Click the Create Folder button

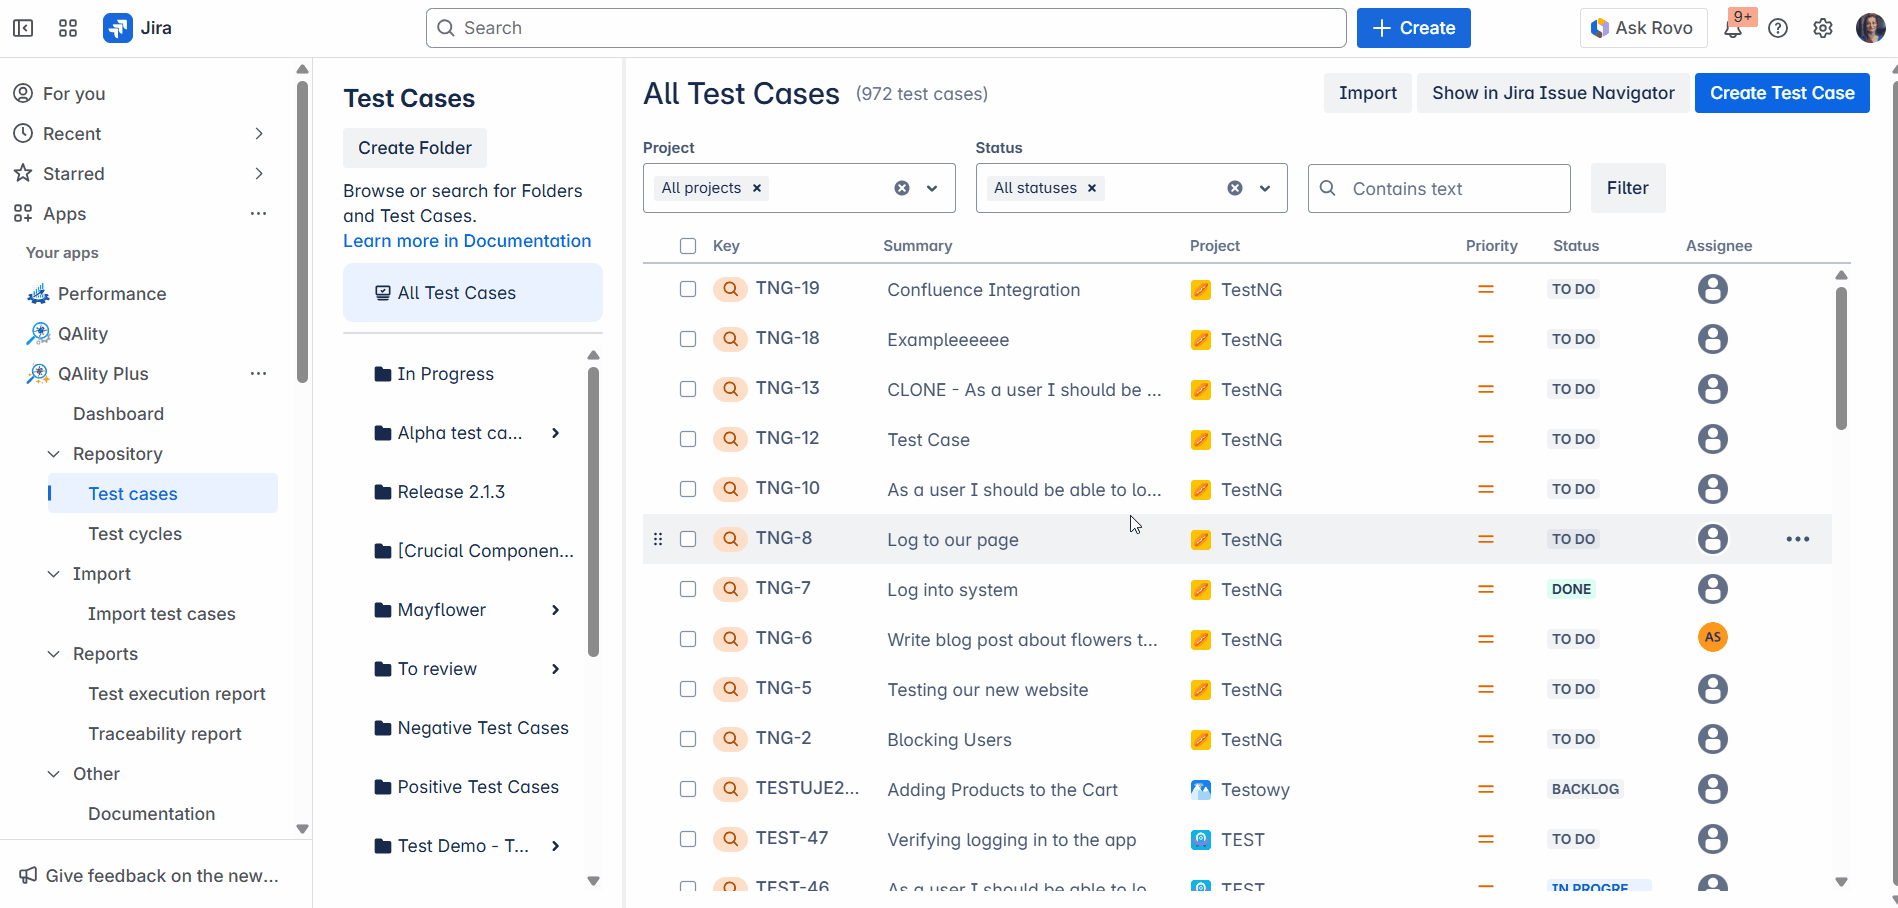[x=415, y=148]
